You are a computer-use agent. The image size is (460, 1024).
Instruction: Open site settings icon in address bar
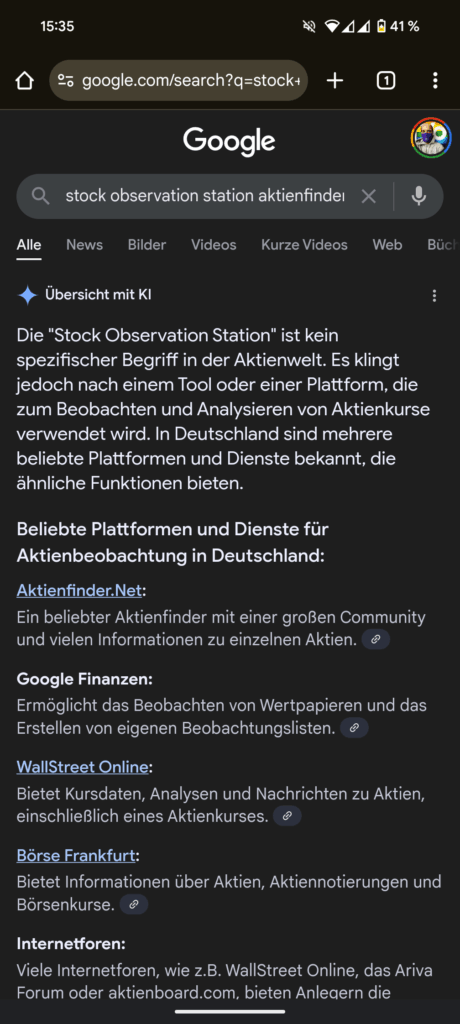pyautogui.click(x=65, y=81)
